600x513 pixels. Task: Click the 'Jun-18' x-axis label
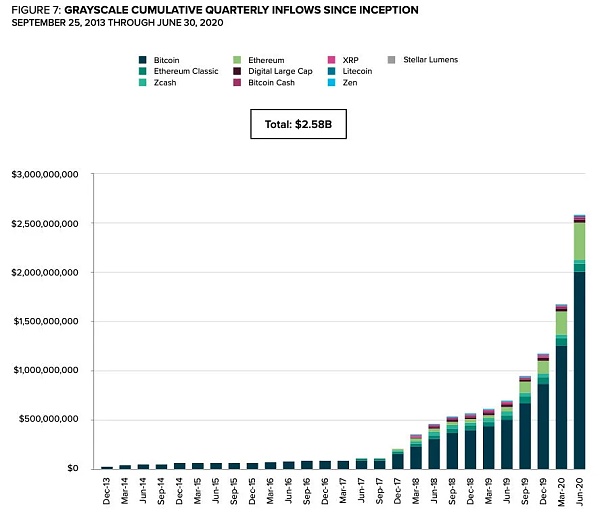pos(434,491)
